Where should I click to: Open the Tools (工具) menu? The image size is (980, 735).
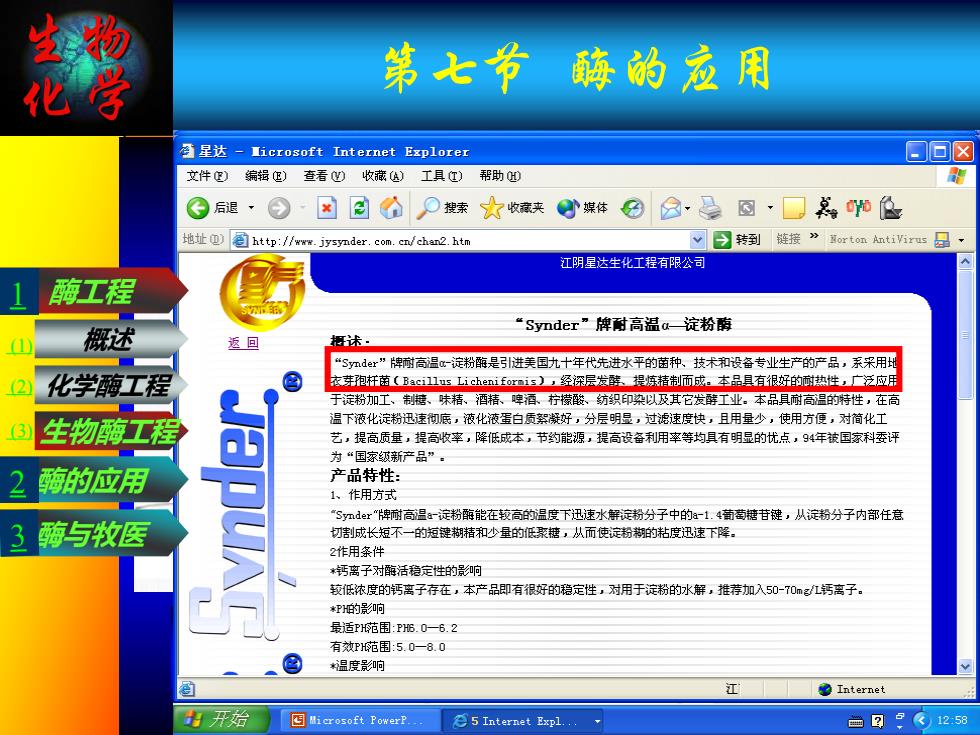(x=441, y=176)
